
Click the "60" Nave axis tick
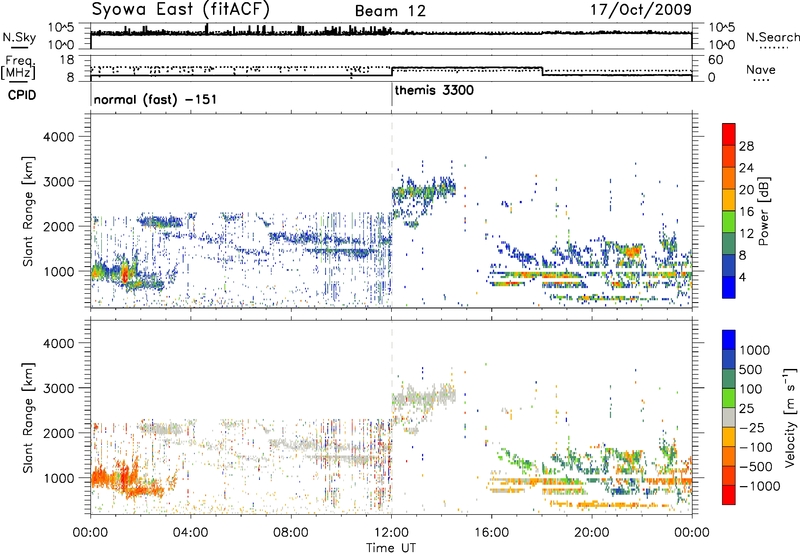pyautogui.click(x=716, y=60)
